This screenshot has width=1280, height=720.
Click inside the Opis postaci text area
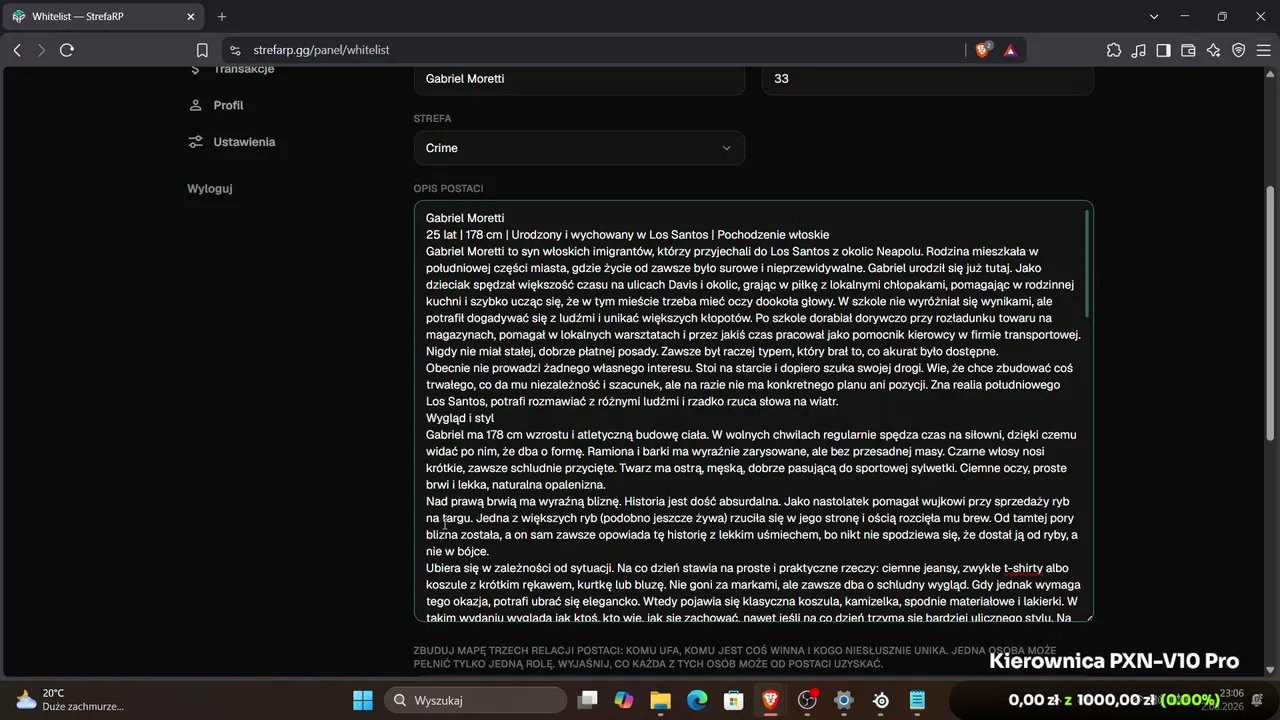(x=753, y=411)
